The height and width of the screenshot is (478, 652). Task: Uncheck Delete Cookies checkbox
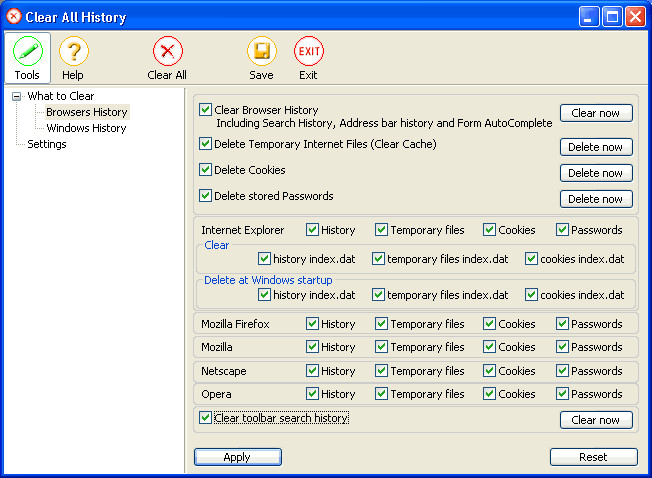[205, 170]
